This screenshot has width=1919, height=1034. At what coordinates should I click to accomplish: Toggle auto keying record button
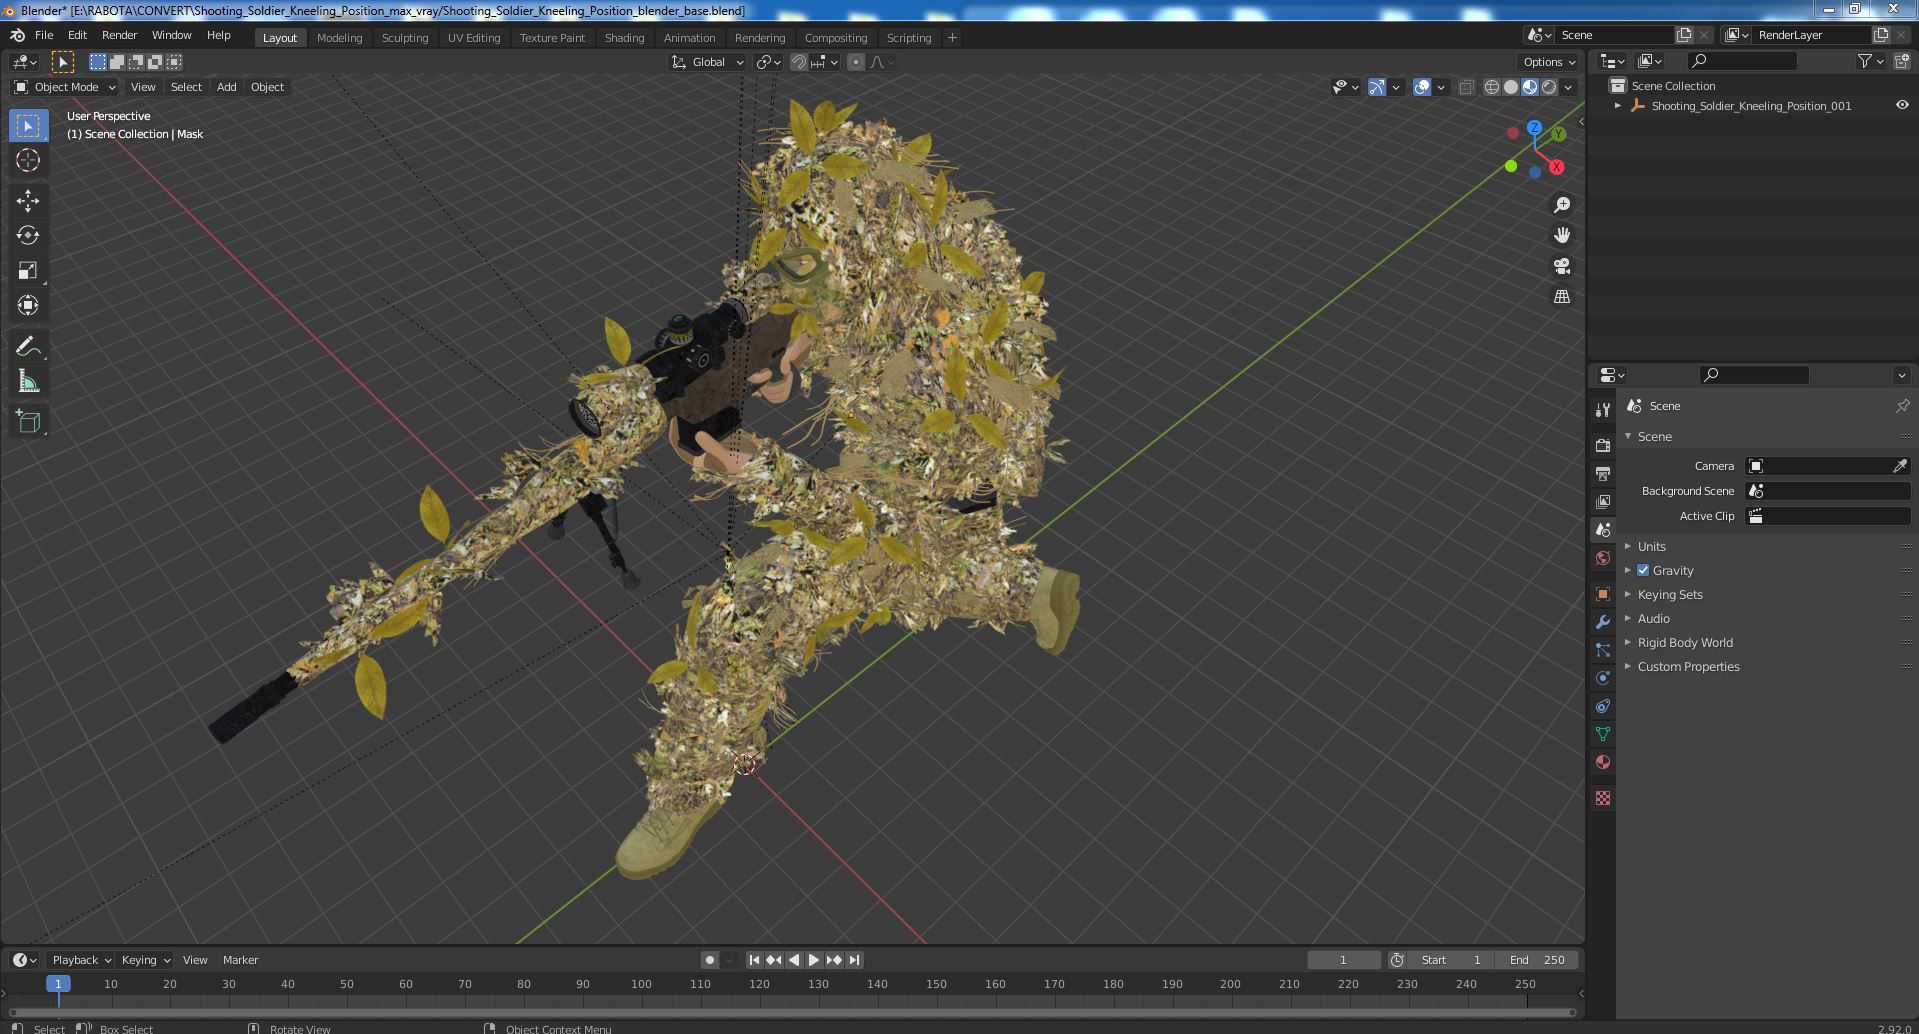710,960
